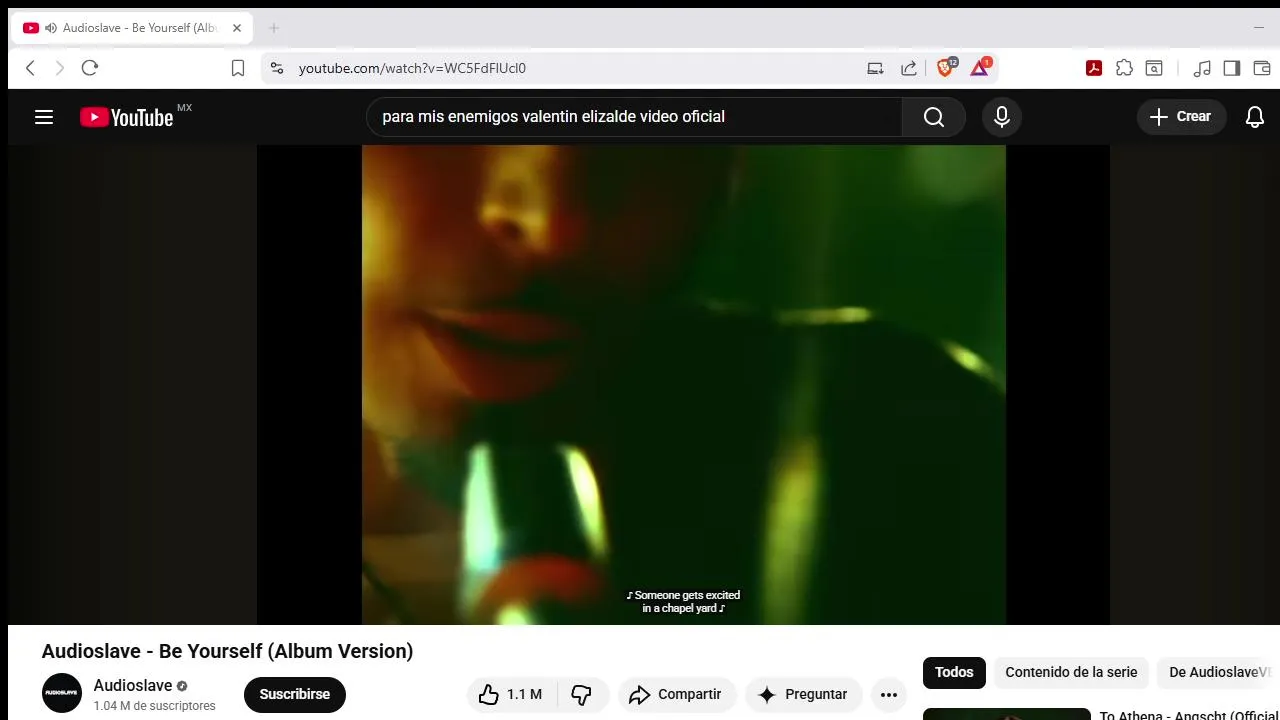Subscribe with the Suscribirse button
1280x720 pixels.
295,694
